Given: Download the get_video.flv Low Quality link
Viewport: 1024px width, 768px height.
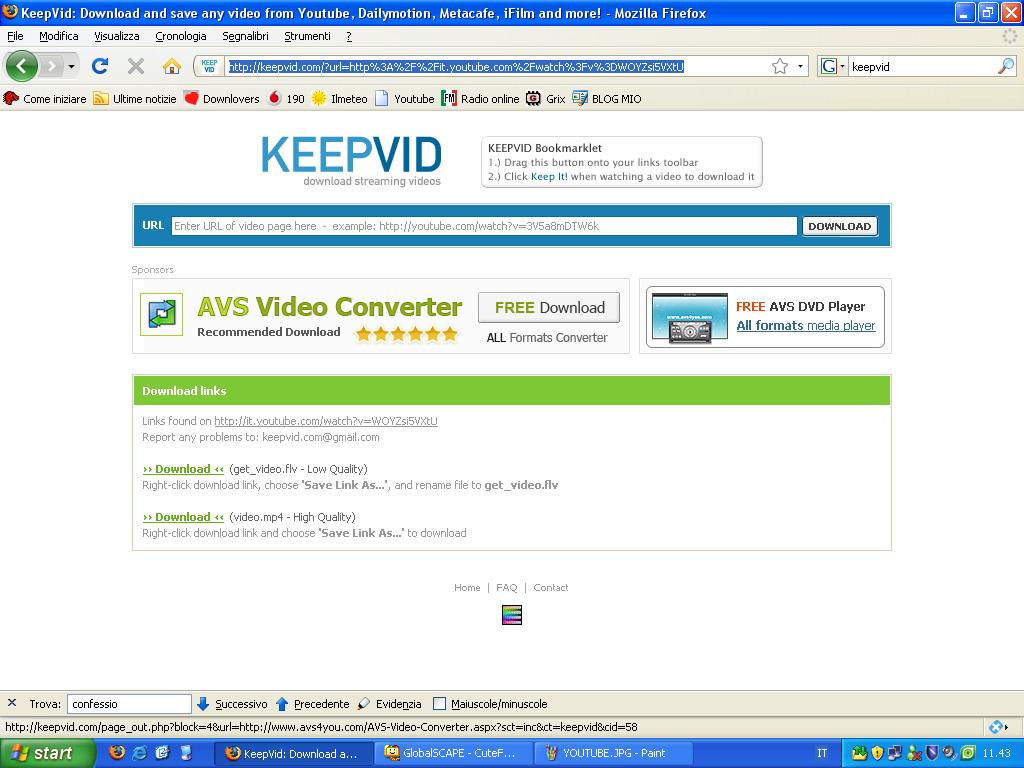Looking at the screenshot, I should click(183, 469).
